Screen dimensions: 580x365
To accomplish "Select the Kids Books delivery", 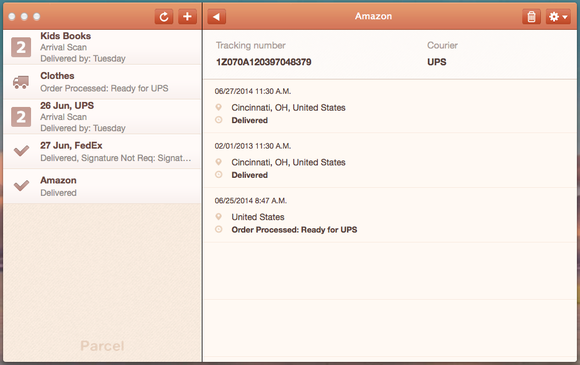I will (102, 47).
